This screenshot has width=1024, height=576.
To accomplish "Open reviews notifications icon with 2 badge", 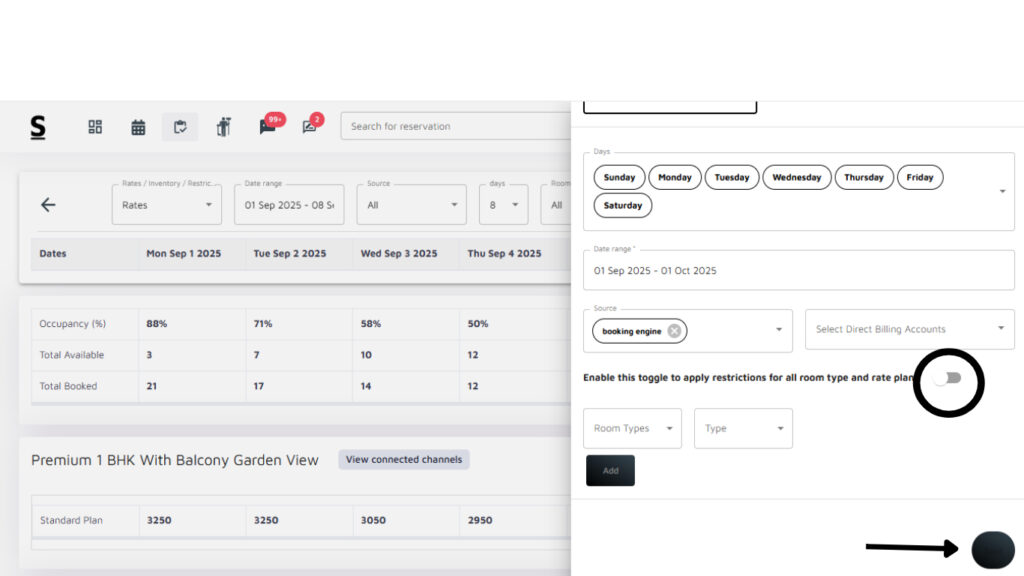I will click(x=311, y=125).
